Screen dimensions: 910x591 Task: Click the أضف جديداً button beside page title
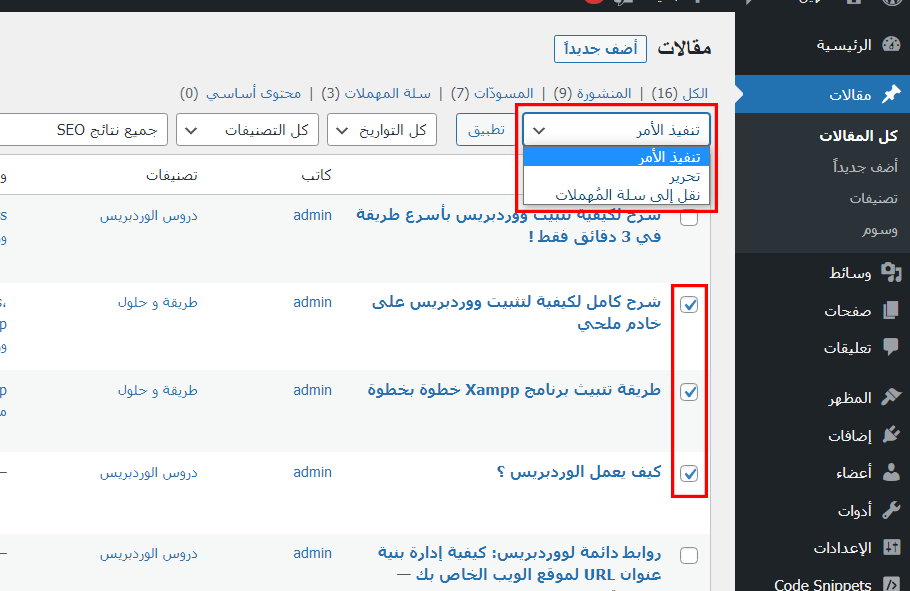(x=600, y=49)
